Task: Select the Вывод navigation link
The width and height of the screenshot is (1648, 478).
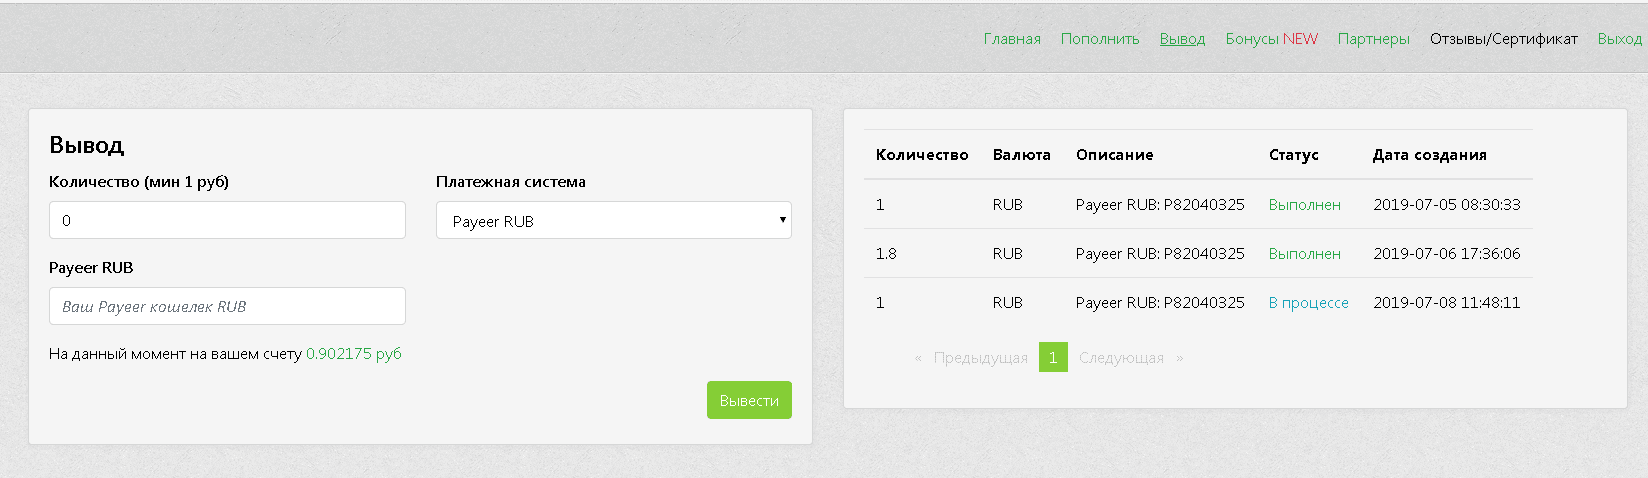Action: click(1182, 39)
